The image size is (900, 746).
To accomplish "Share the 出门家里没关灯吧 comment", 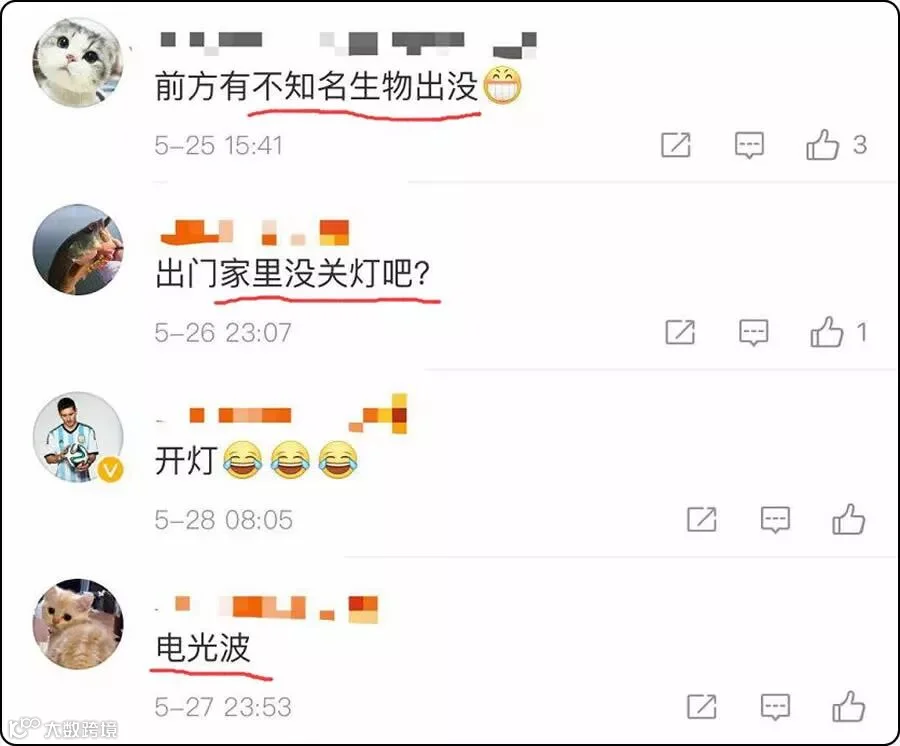I will 680,332.
